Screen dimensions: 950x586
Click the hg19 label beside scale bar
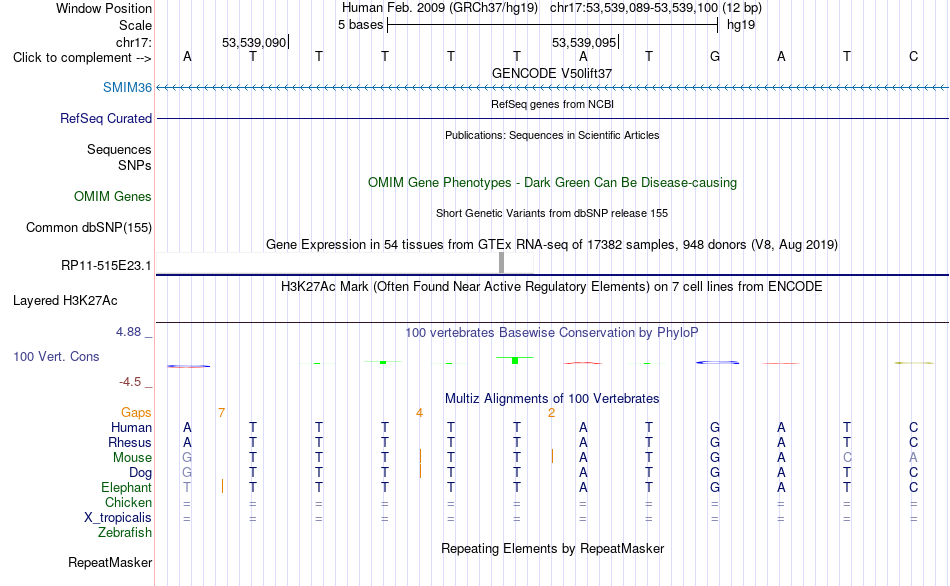pos(740,25)
